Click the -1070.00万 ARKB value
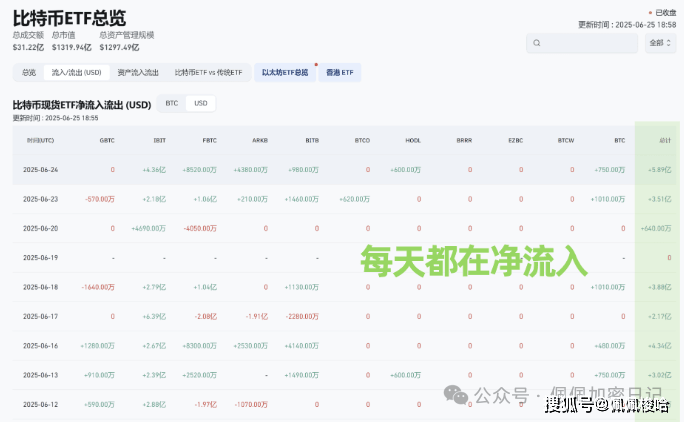The width and height of the screenshot is (684, 422). [x=251, y=405]
